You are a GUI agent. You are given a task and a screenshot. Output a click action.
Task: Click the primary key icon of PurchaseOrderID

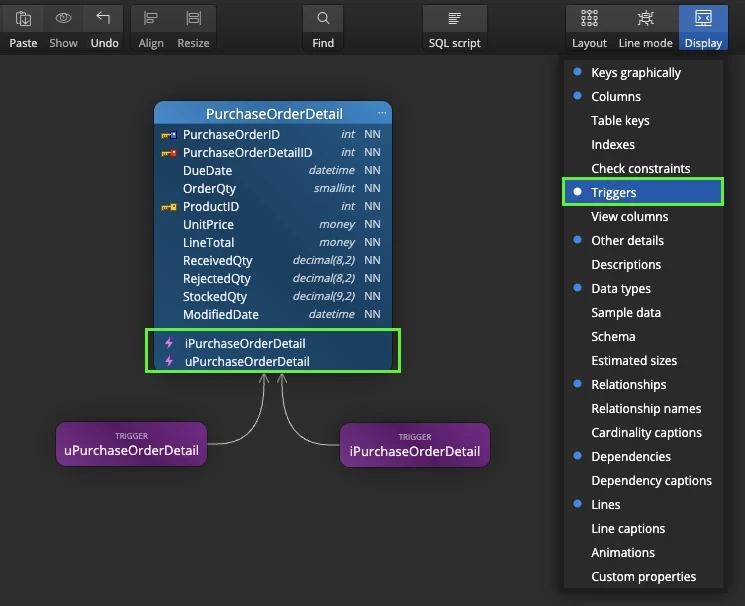click(169, 135)
